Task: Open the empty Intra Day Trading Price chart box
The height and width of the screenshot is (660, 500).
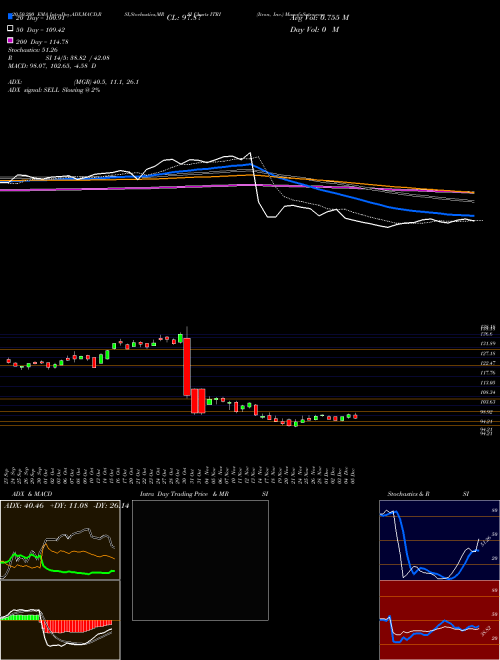Action: pyautogui.click(x=200, y=560)
